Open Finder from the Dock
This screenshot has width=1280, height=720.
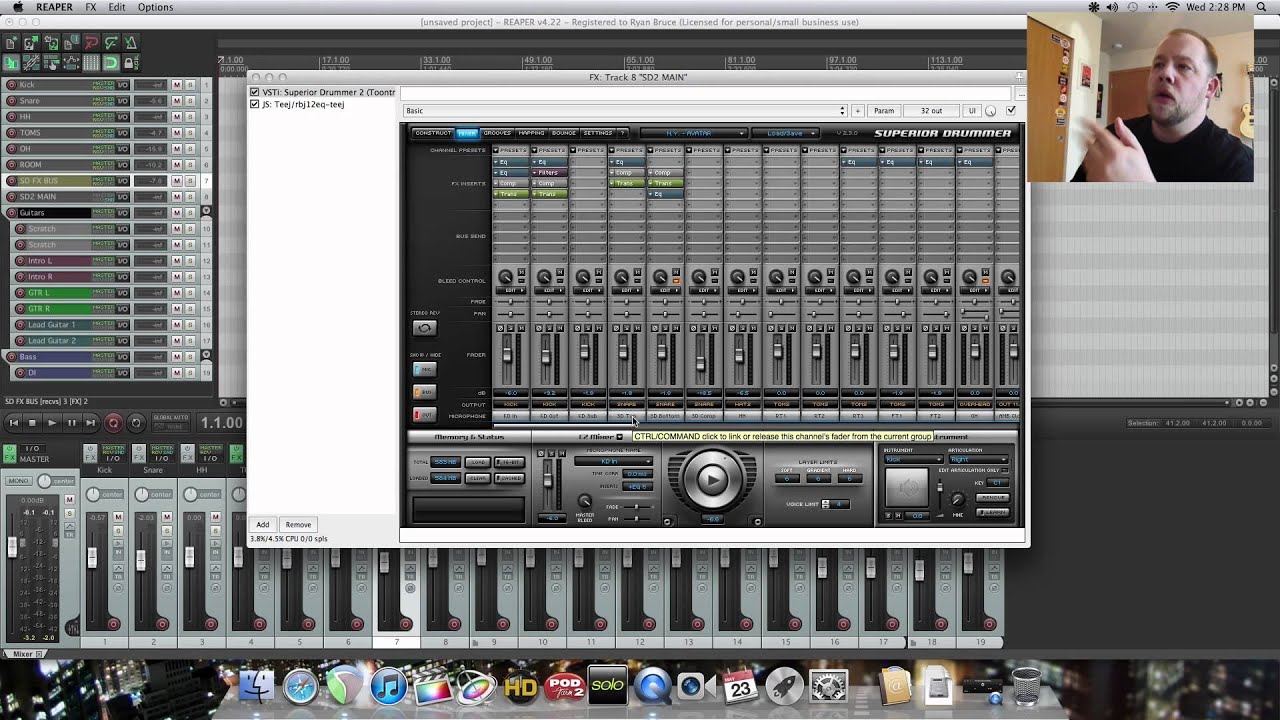click(x=257, y=686)
